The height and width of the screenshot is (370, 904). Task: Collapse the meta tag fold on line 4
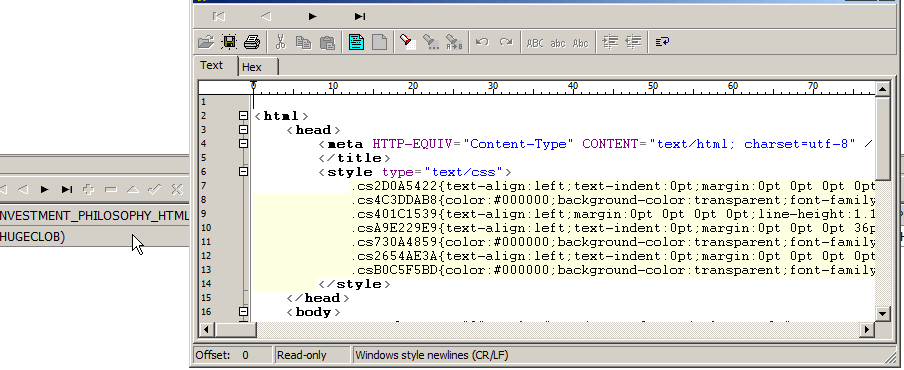click(243, 144)
